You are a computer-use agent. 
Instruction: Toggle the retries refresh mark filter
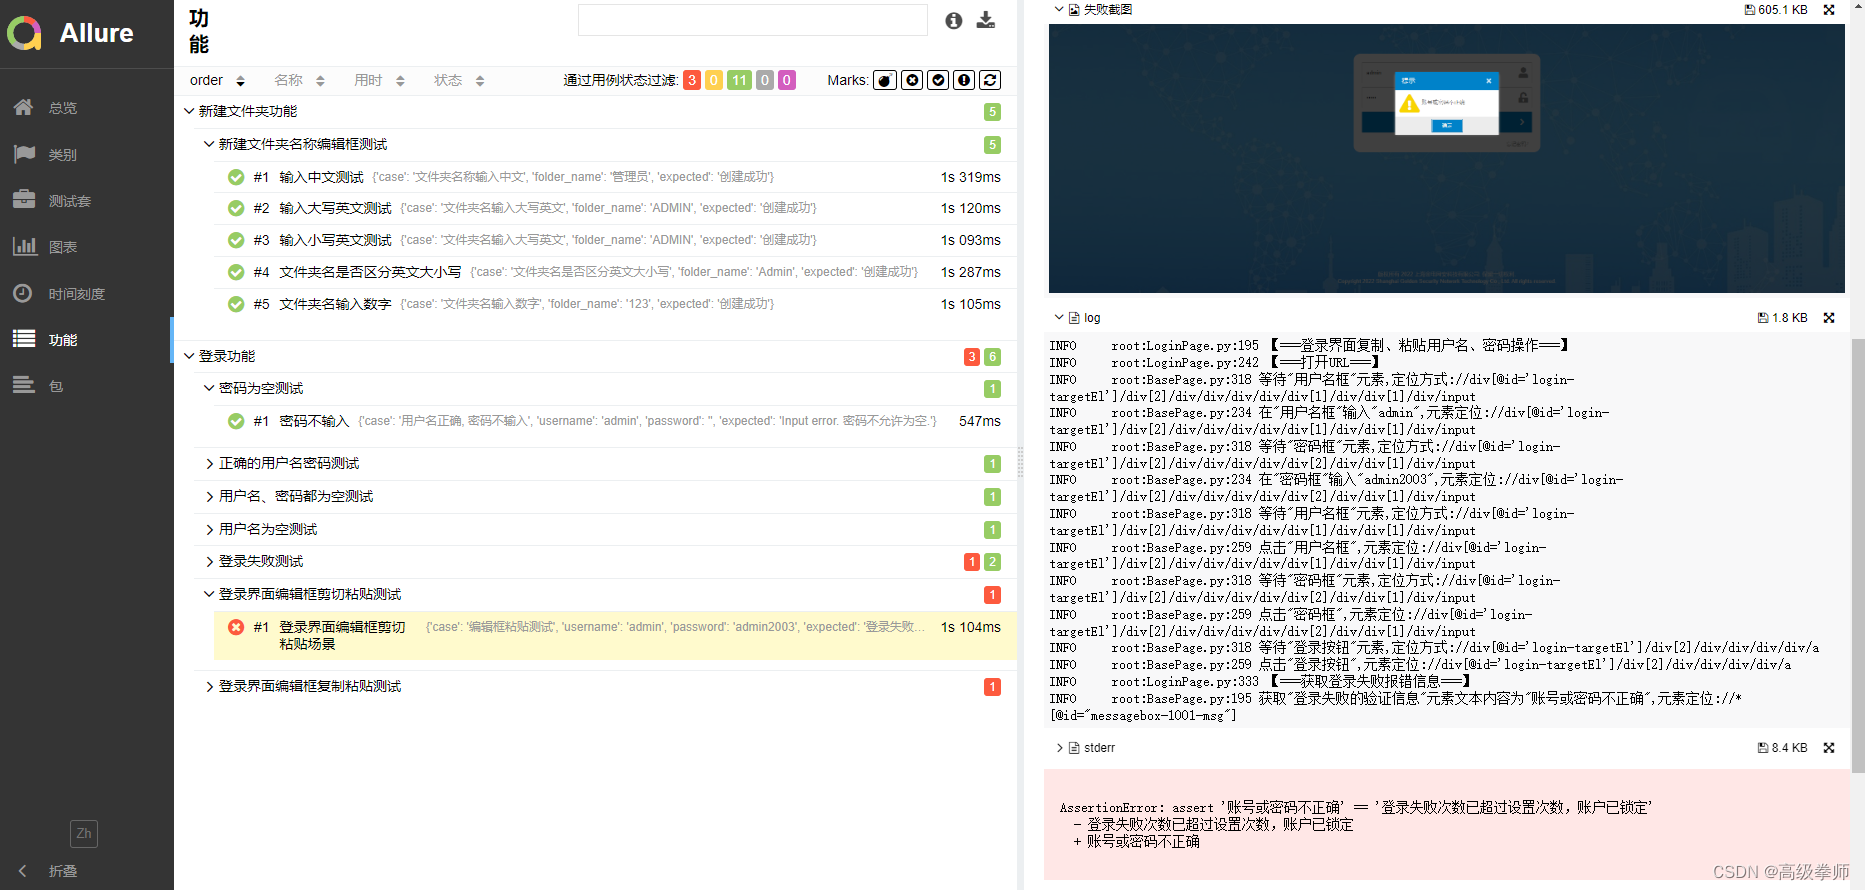[990, 80]
